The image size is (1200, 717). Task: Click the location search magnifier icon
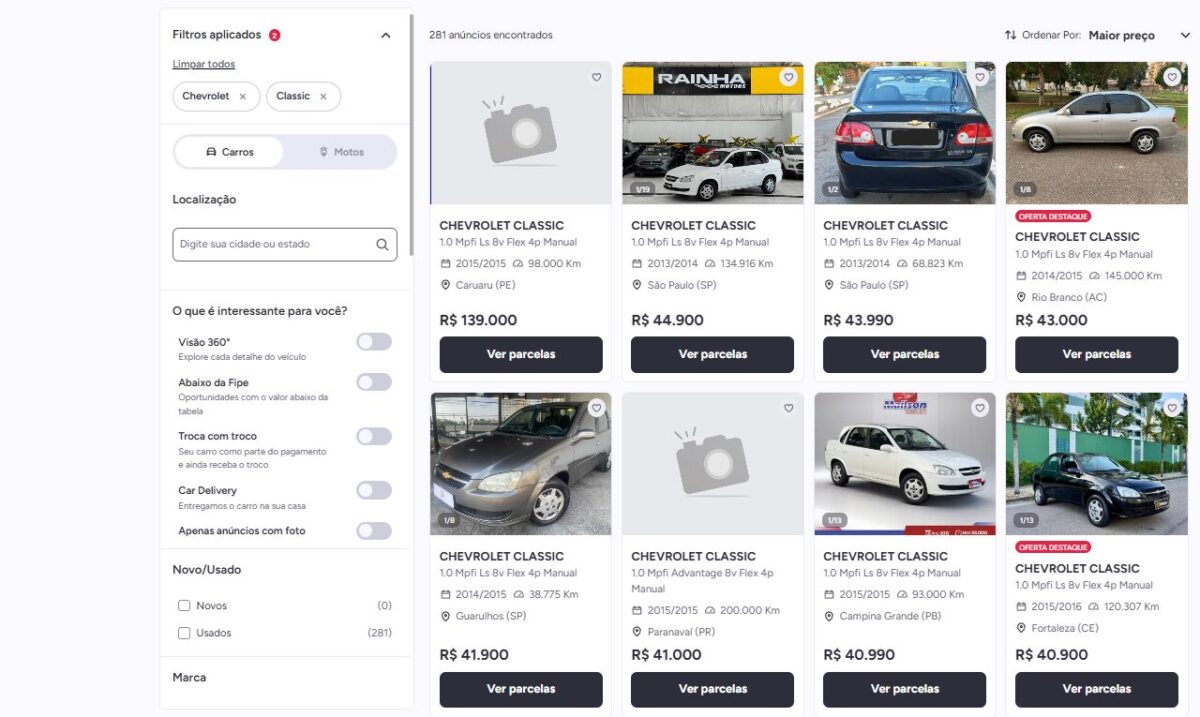point(382,244)
